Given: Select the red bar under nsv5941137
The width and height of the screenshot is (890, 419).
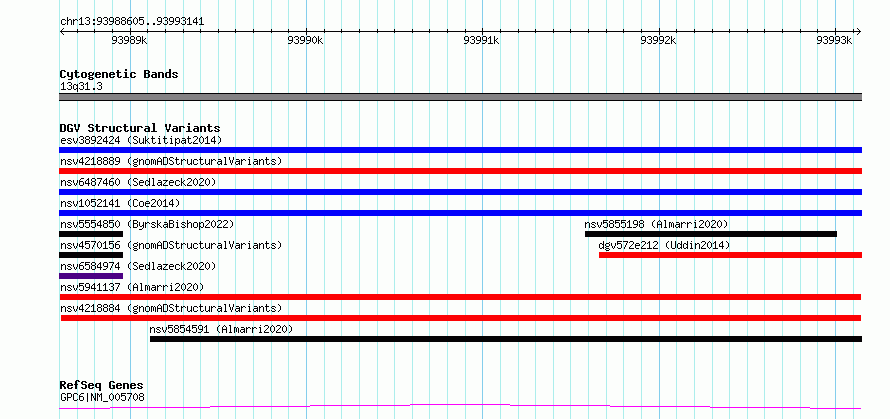Looking at the screenshot, I should coord(460,297).
